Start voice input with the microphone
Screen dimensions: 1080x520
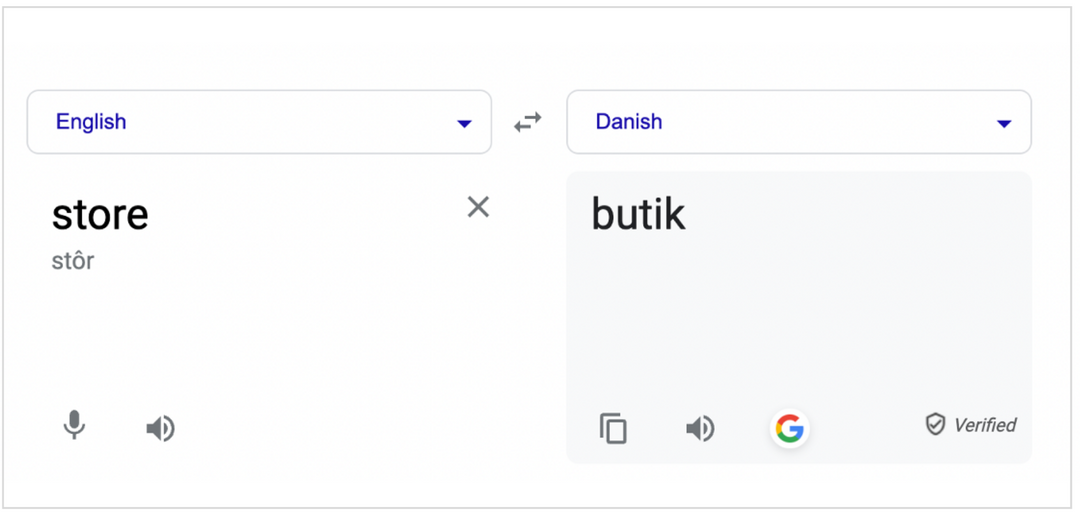pos(74,426)
